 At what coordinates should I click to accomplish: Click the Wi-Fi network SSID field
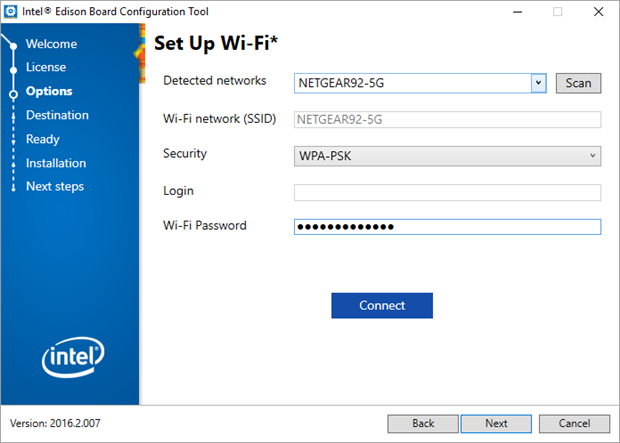point(447,119)
